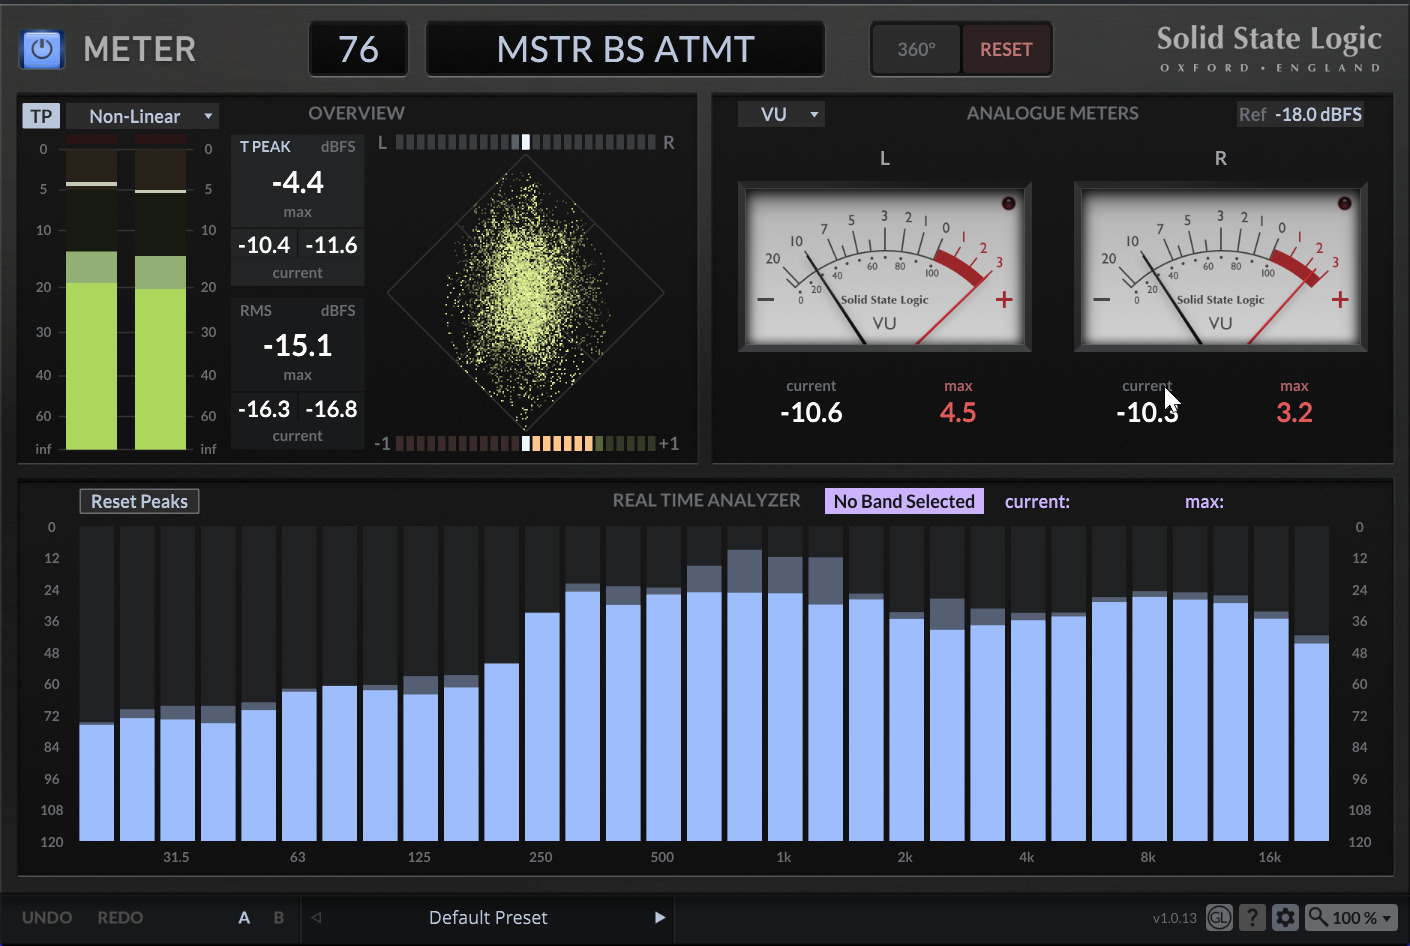
Task: Click the REAL TIME ANALYZER heading
Action: (x=706, y=500)
